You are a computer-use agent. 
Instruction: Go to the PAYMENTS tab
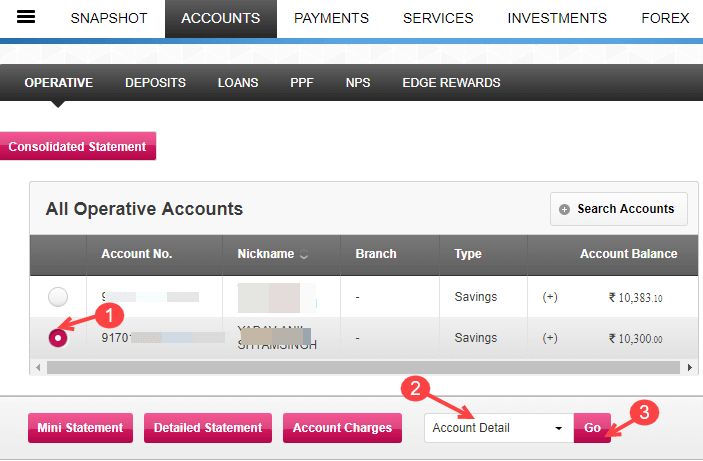[331, 18]
